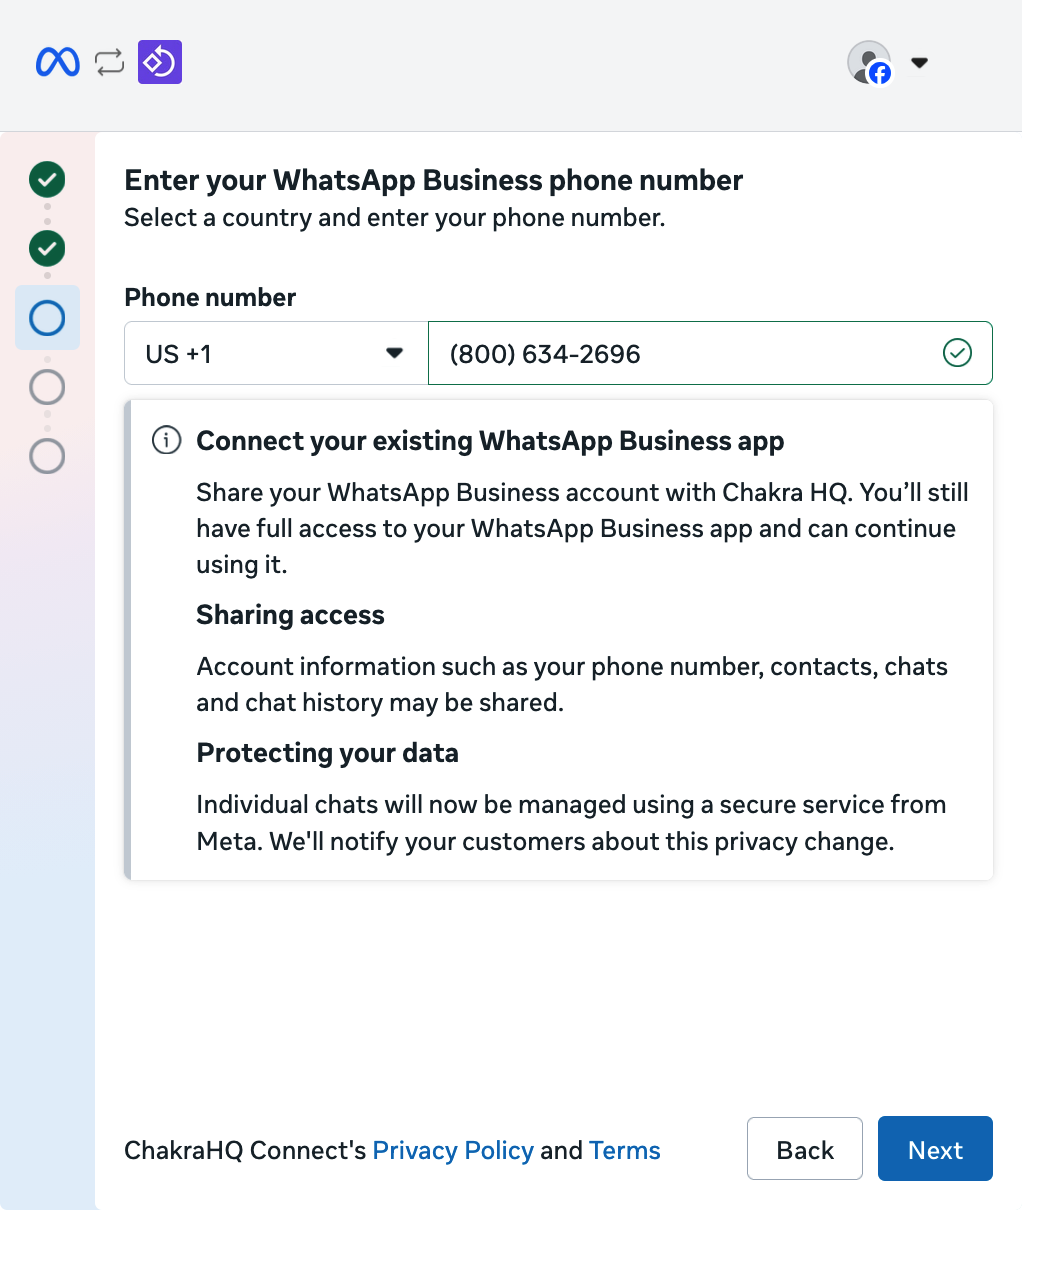Click the green validation checkmark in phone field
This screenshot has width=1052, height=1266.
coord(957,353)
